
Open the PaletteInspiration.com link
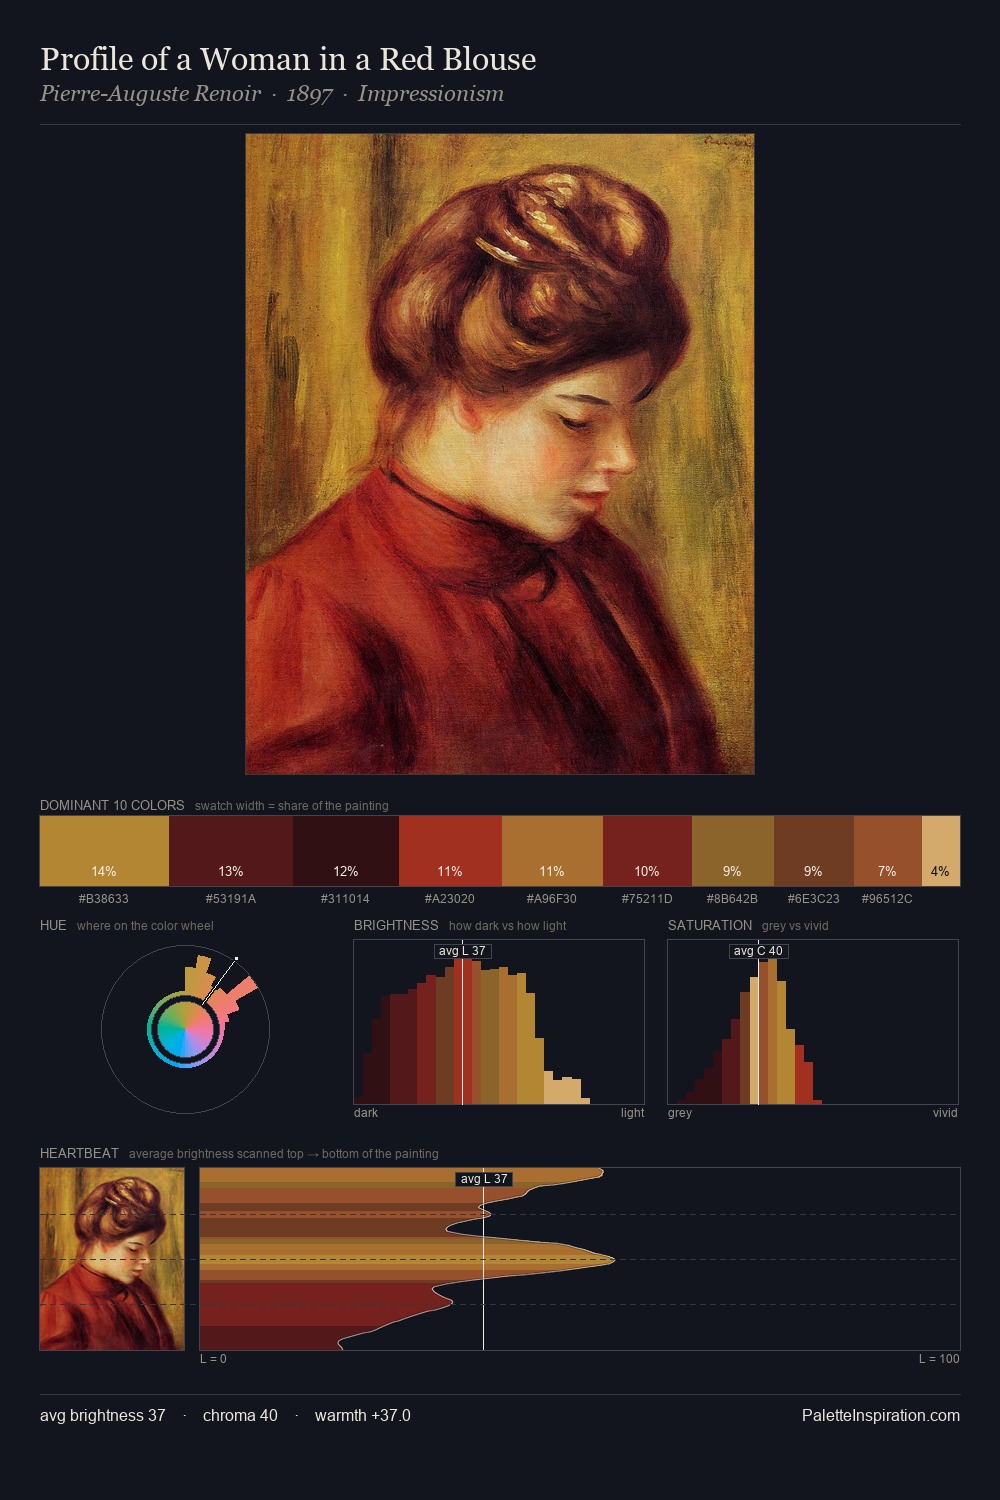881,1416
